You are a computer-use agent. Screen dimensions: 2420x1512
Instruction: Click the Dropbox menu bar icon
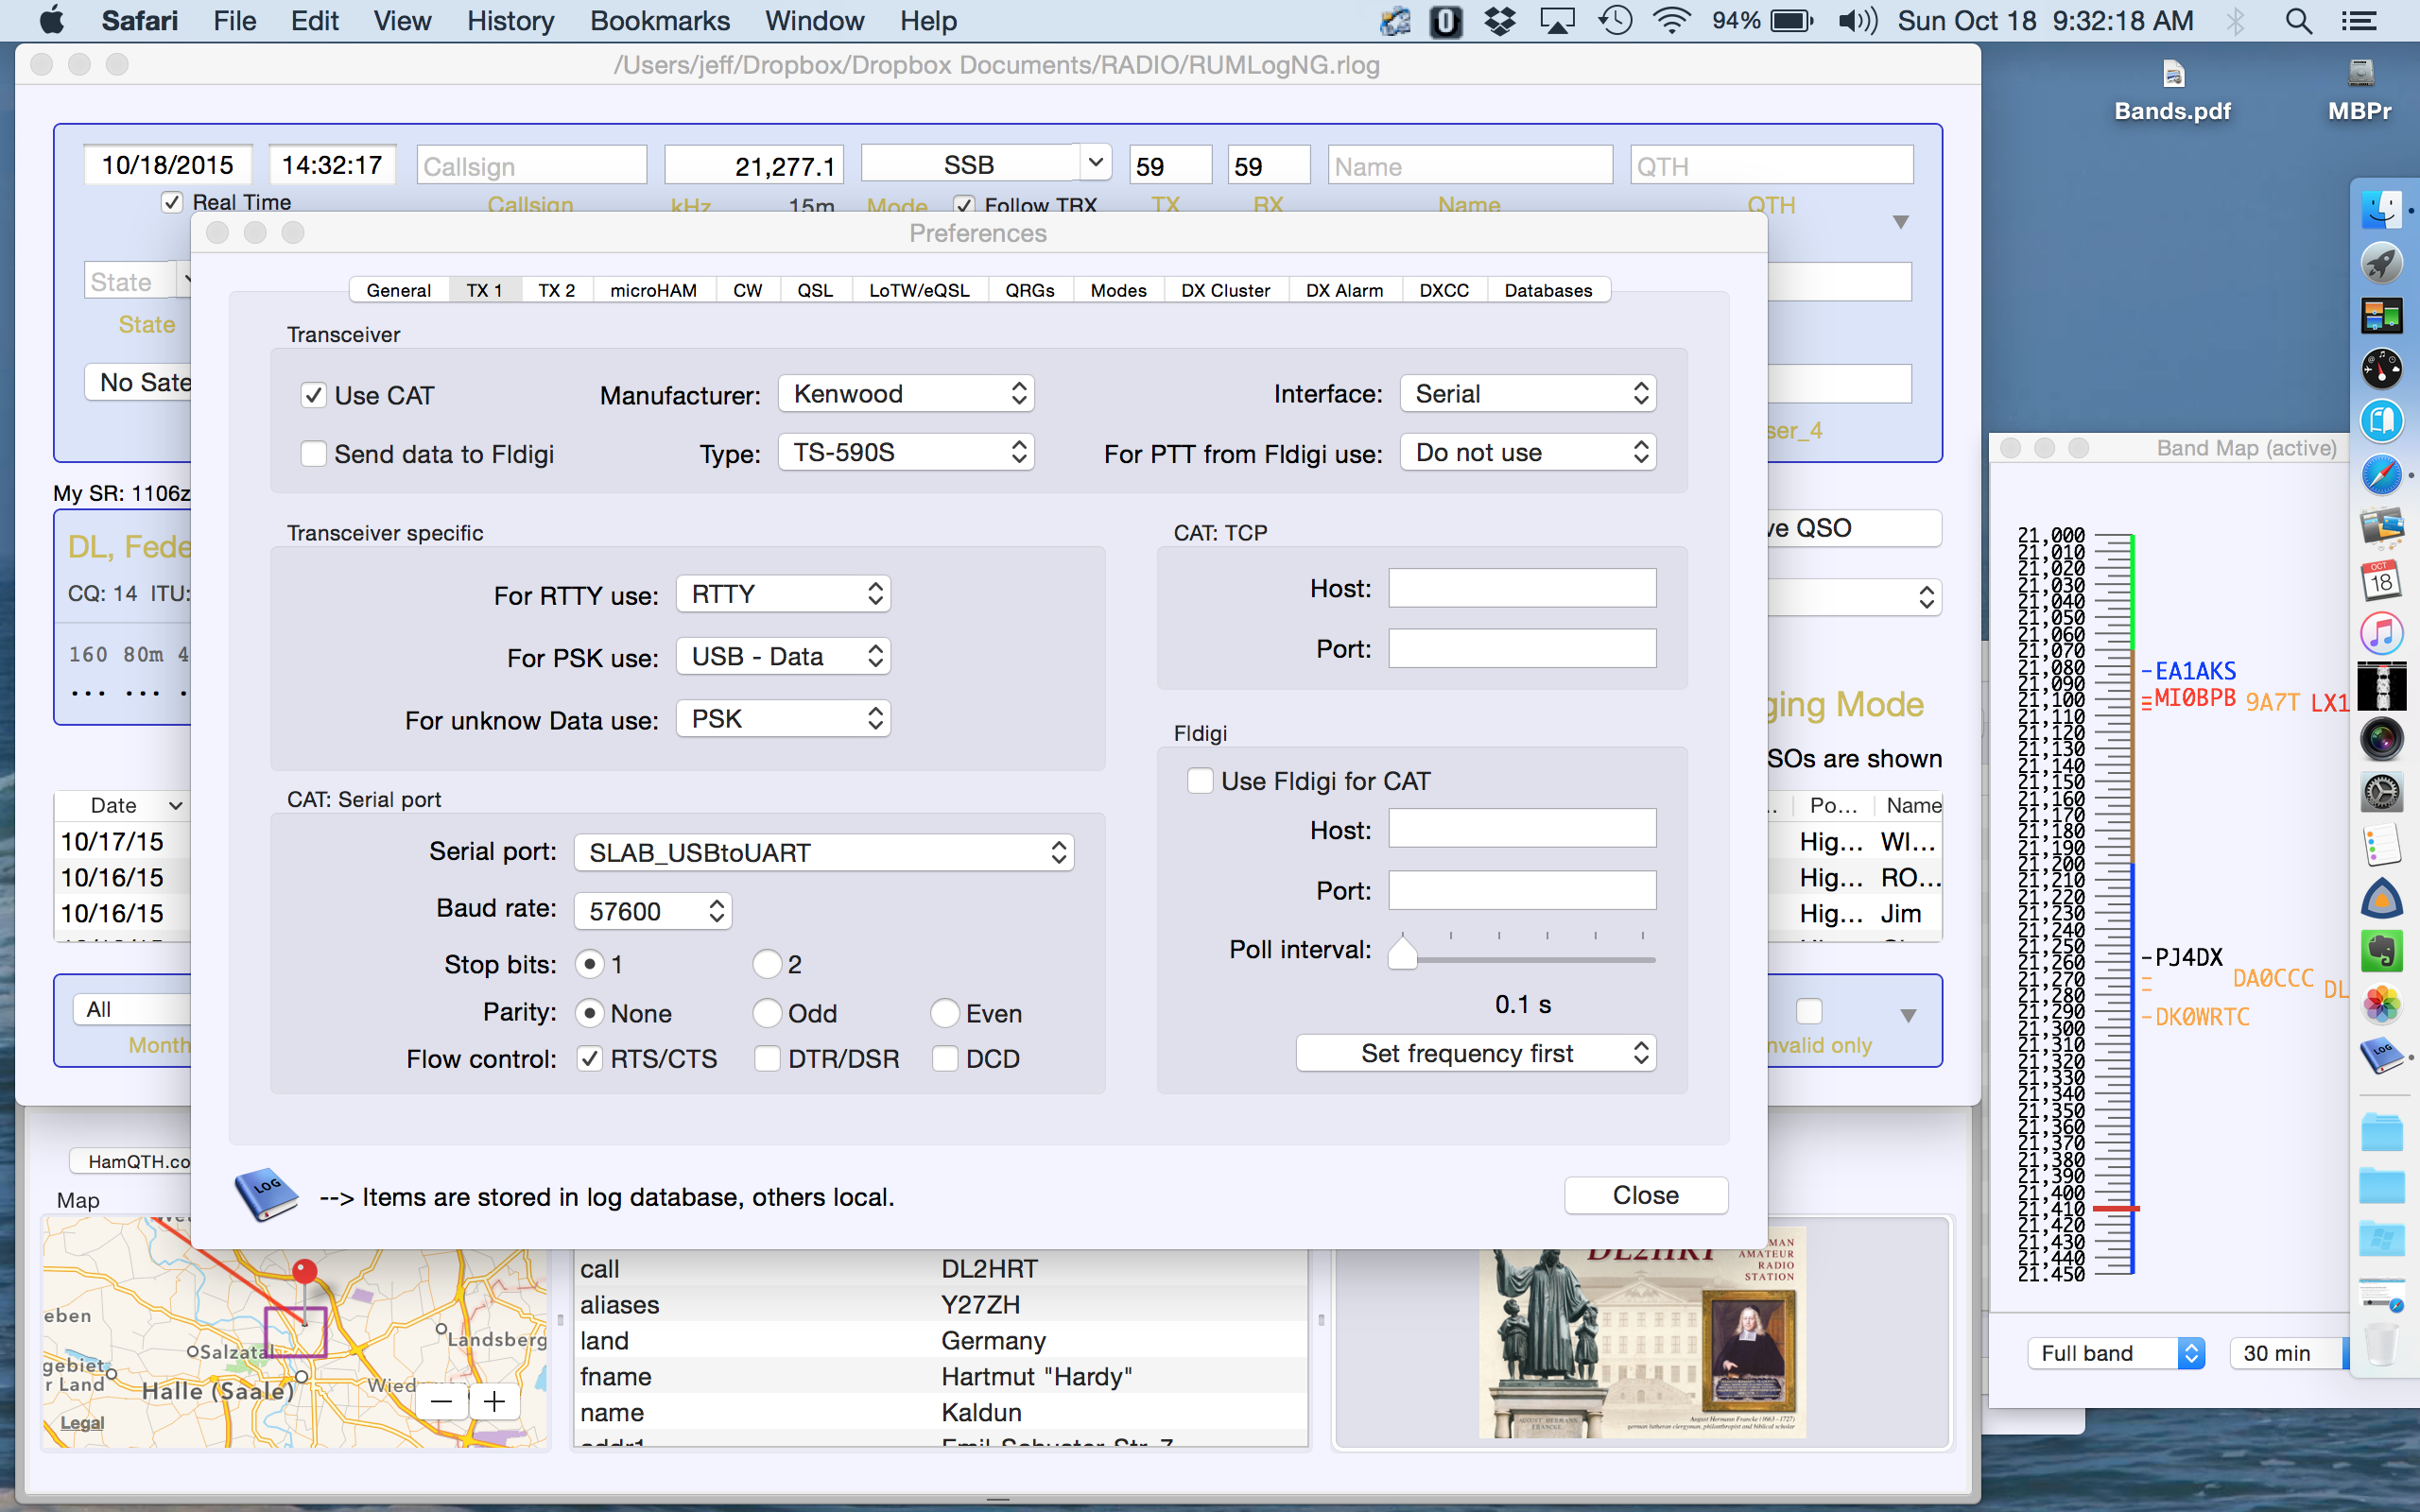pos(1499,21)
